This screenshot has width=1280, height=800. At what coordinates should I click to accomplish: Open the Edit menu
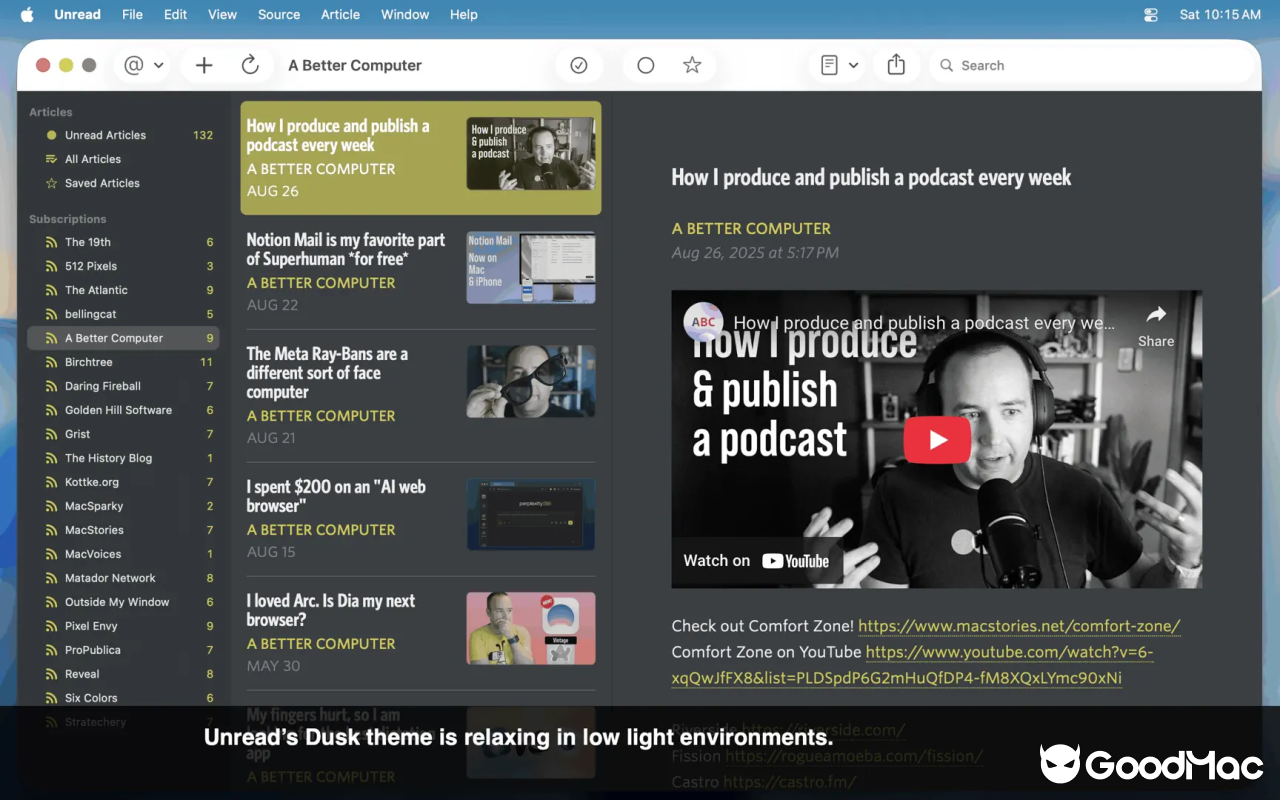pos(176,14)
